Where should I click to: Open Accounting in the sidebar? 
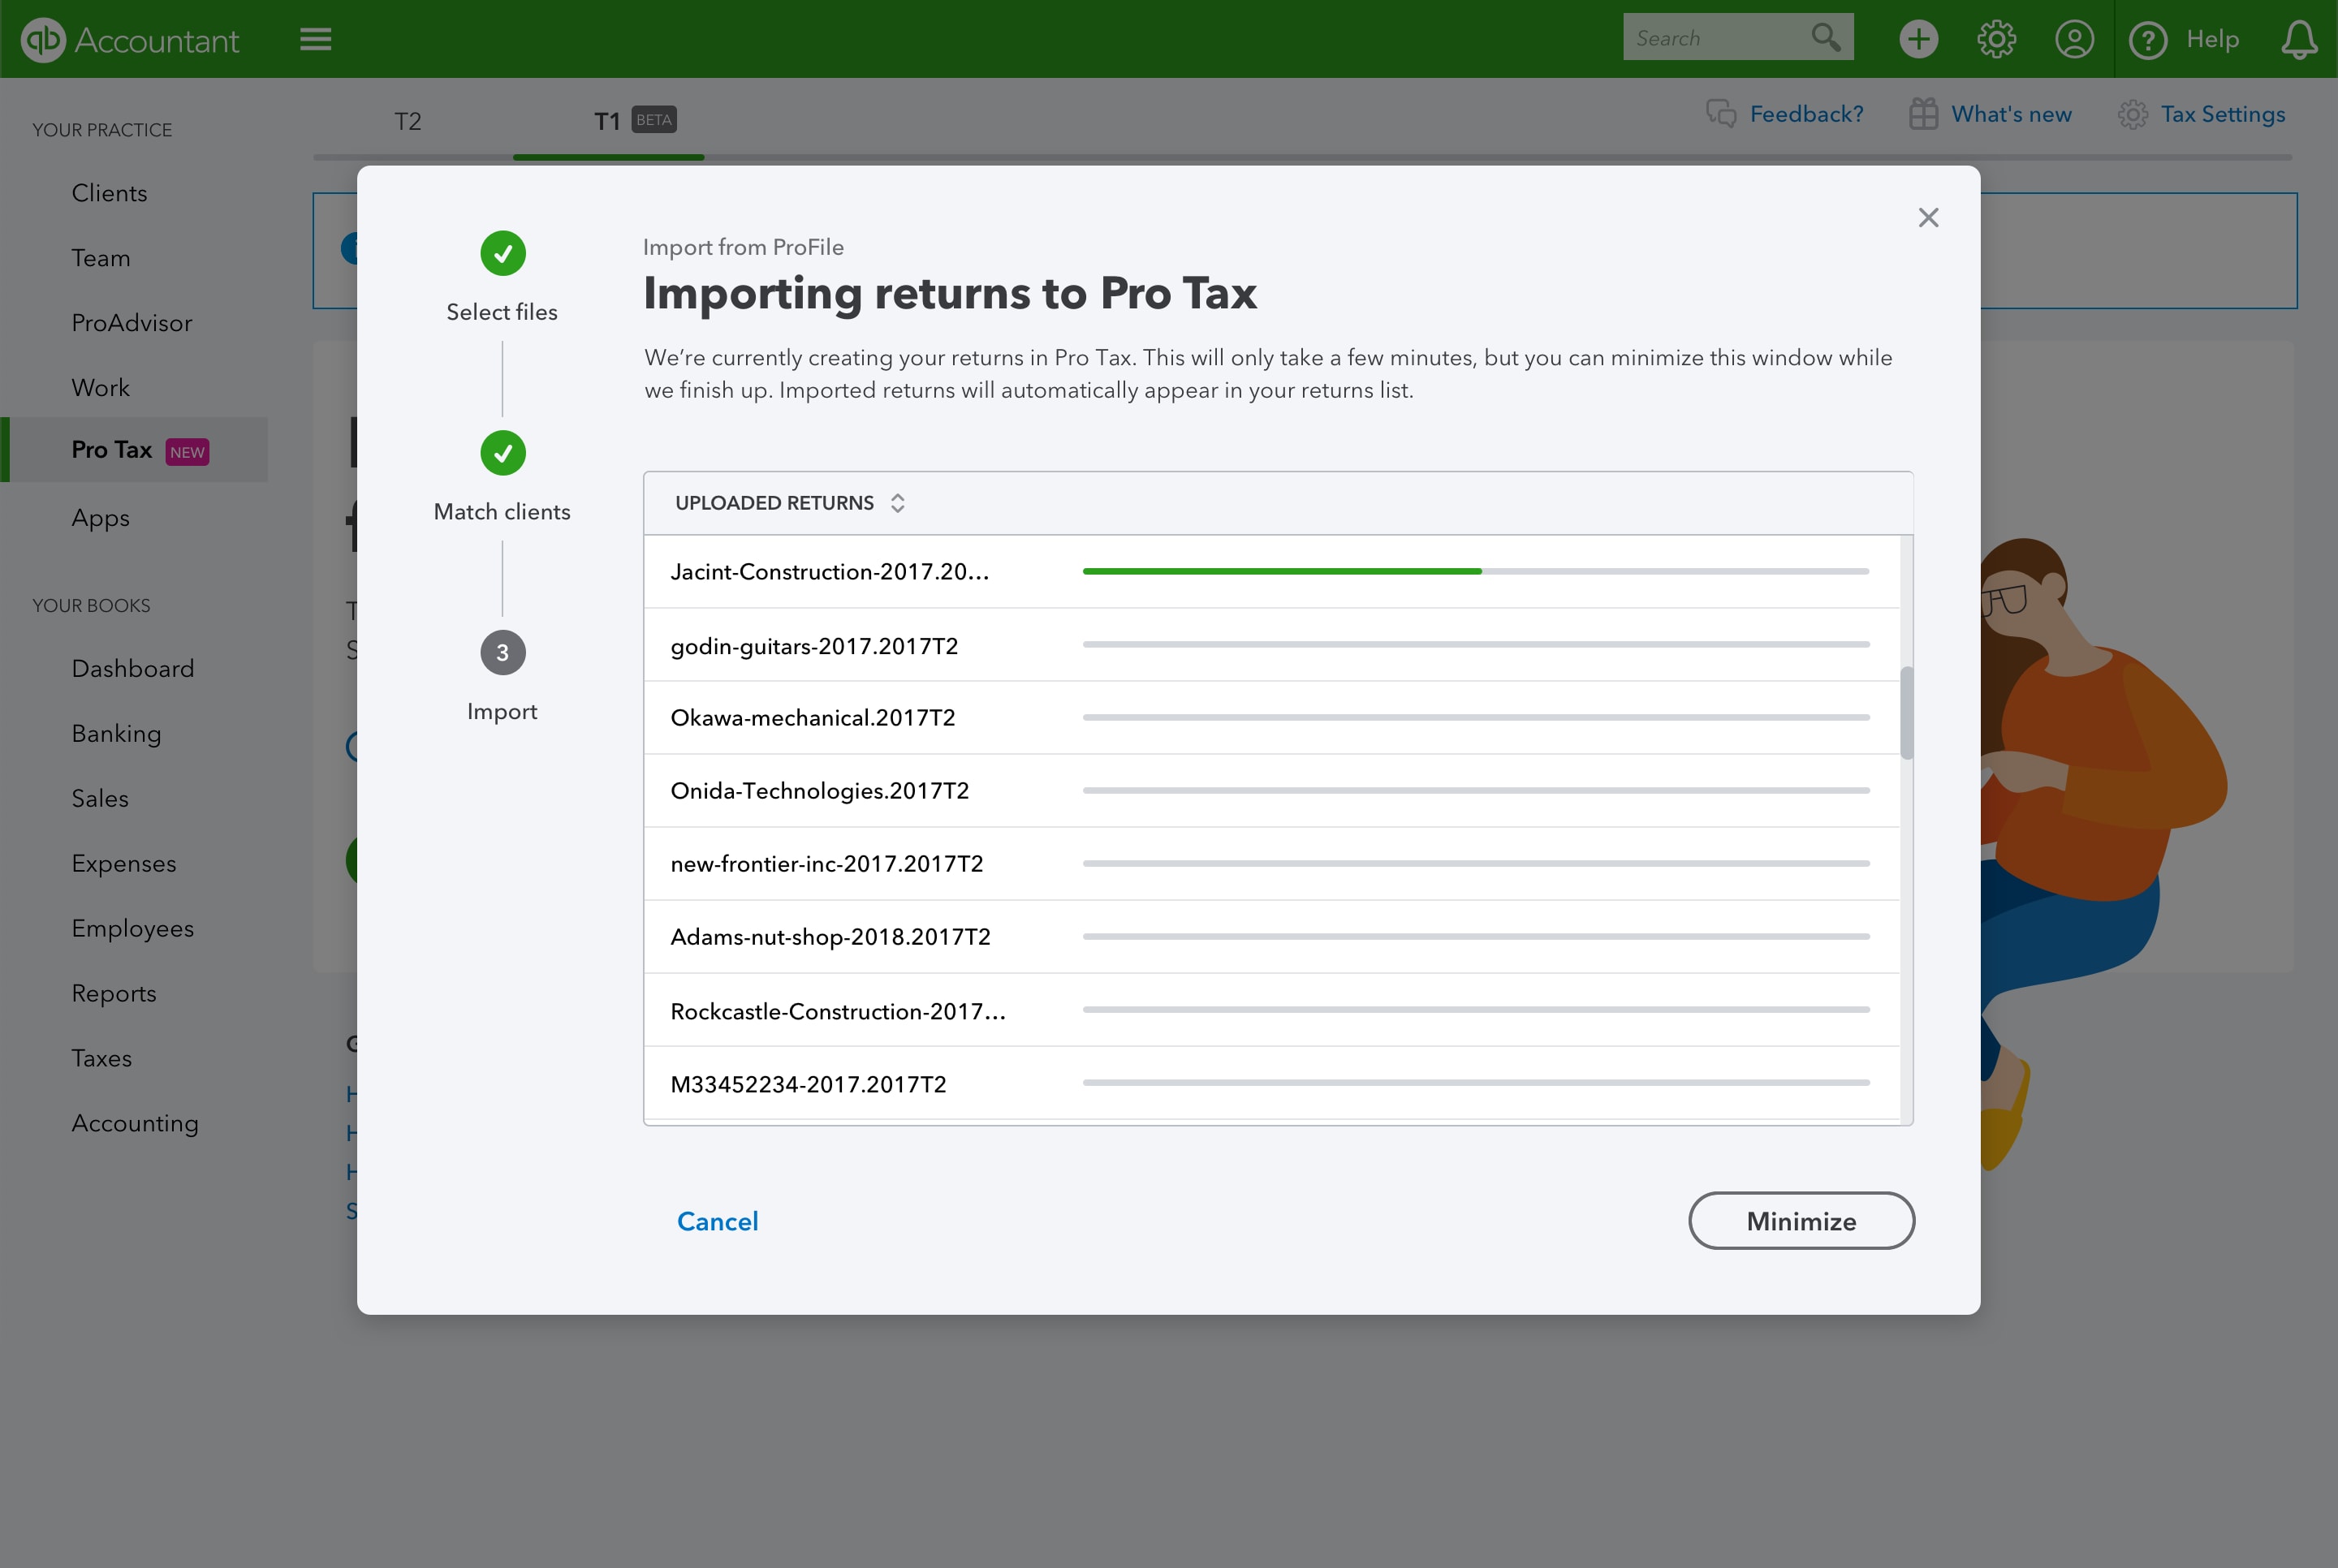click(135, 1124)
